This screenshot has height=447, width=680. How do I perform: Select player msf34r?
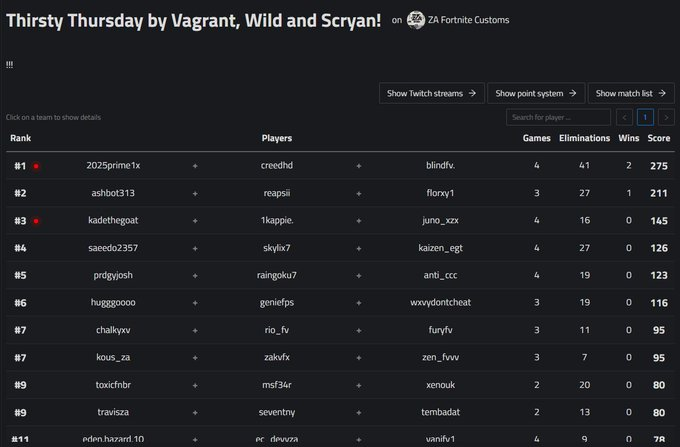(x=277, y=385)
